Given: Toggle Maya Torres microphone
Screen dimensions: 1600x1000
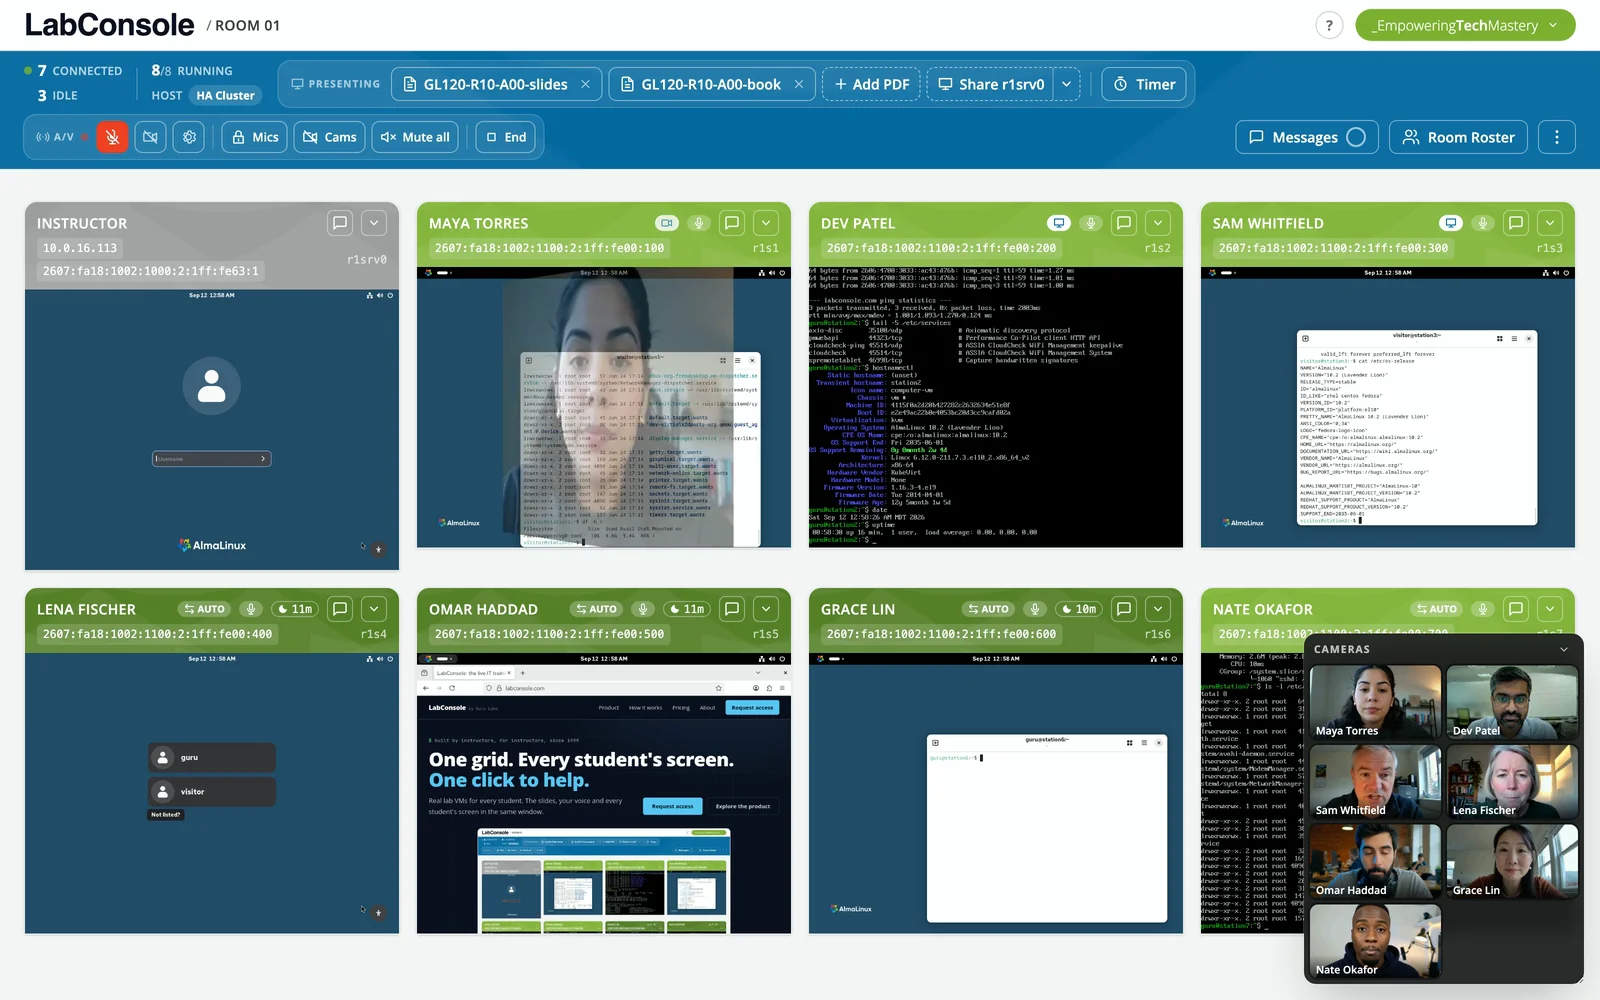Looking at the screenshot, I should (x=699, y=223).
